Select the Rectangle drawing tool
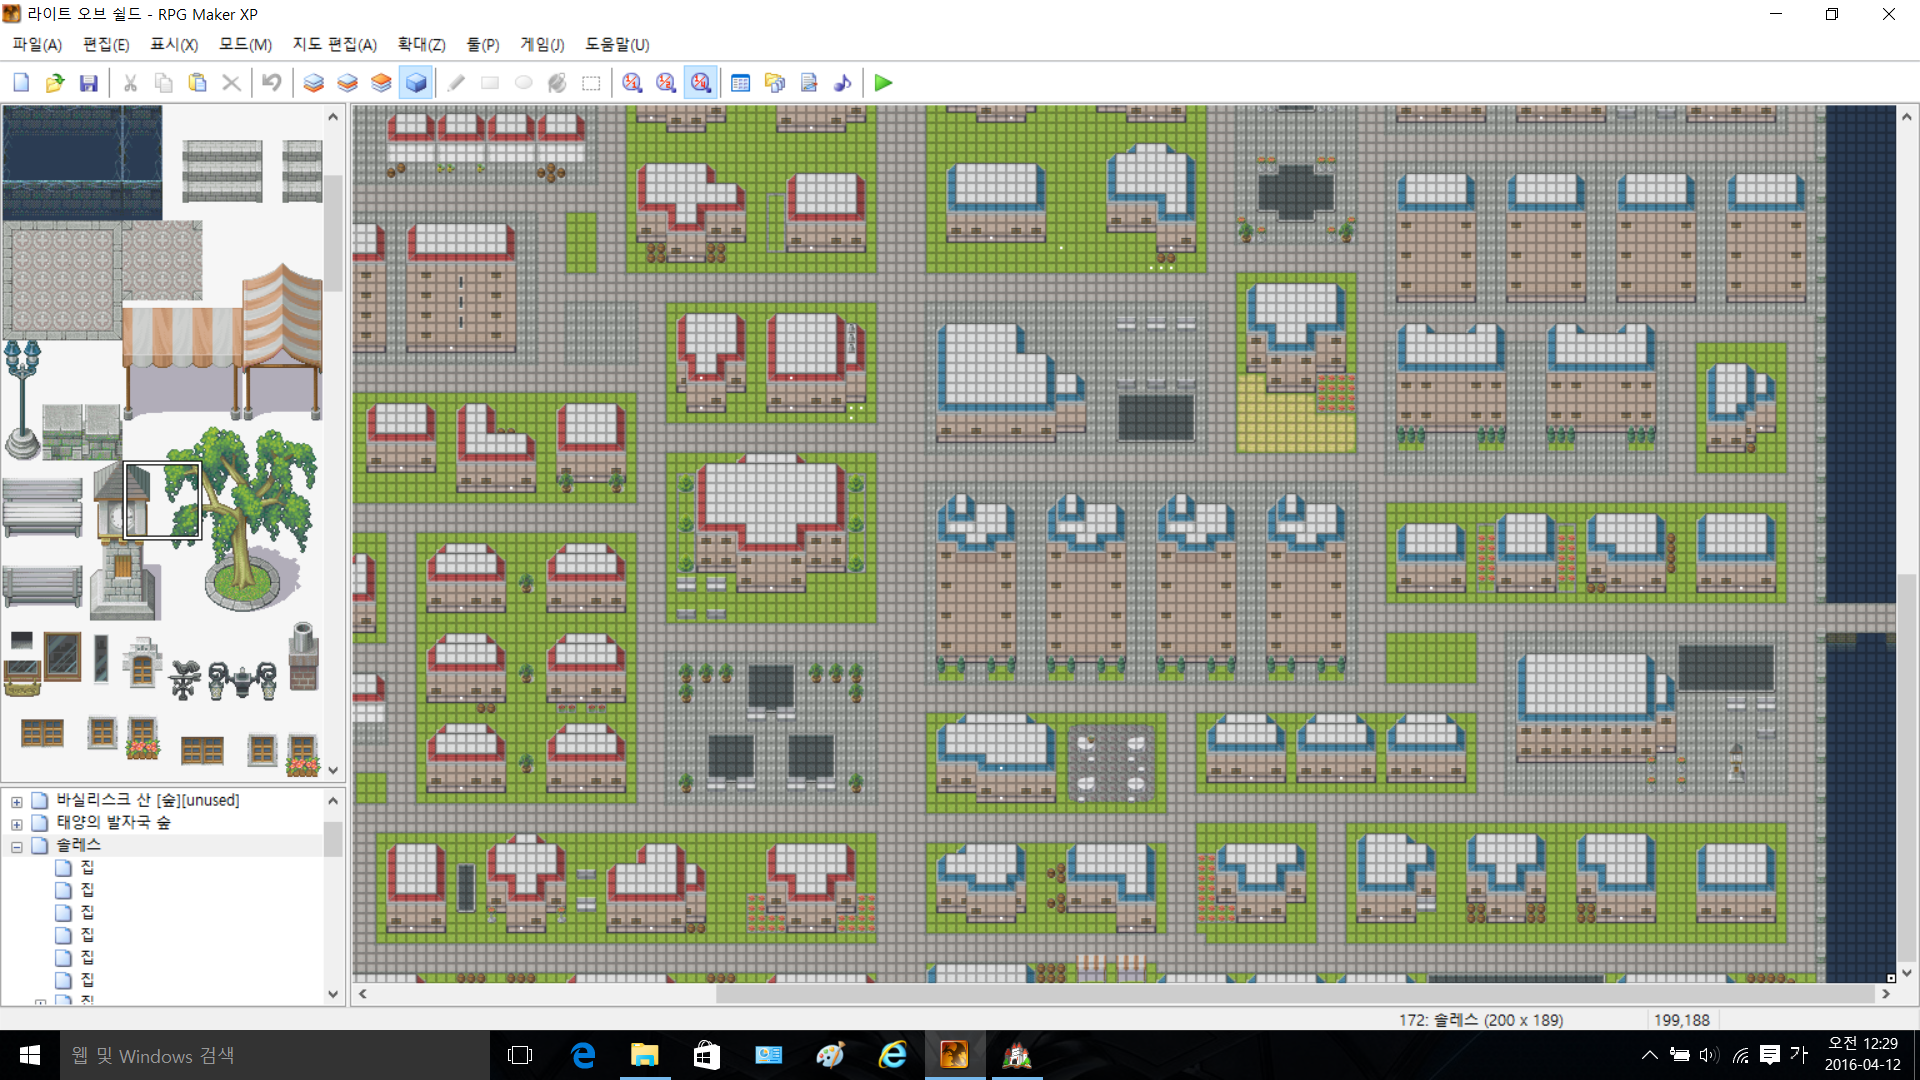The height and width of the screenshot is (1080, 1920). click(x=490, y=83)
